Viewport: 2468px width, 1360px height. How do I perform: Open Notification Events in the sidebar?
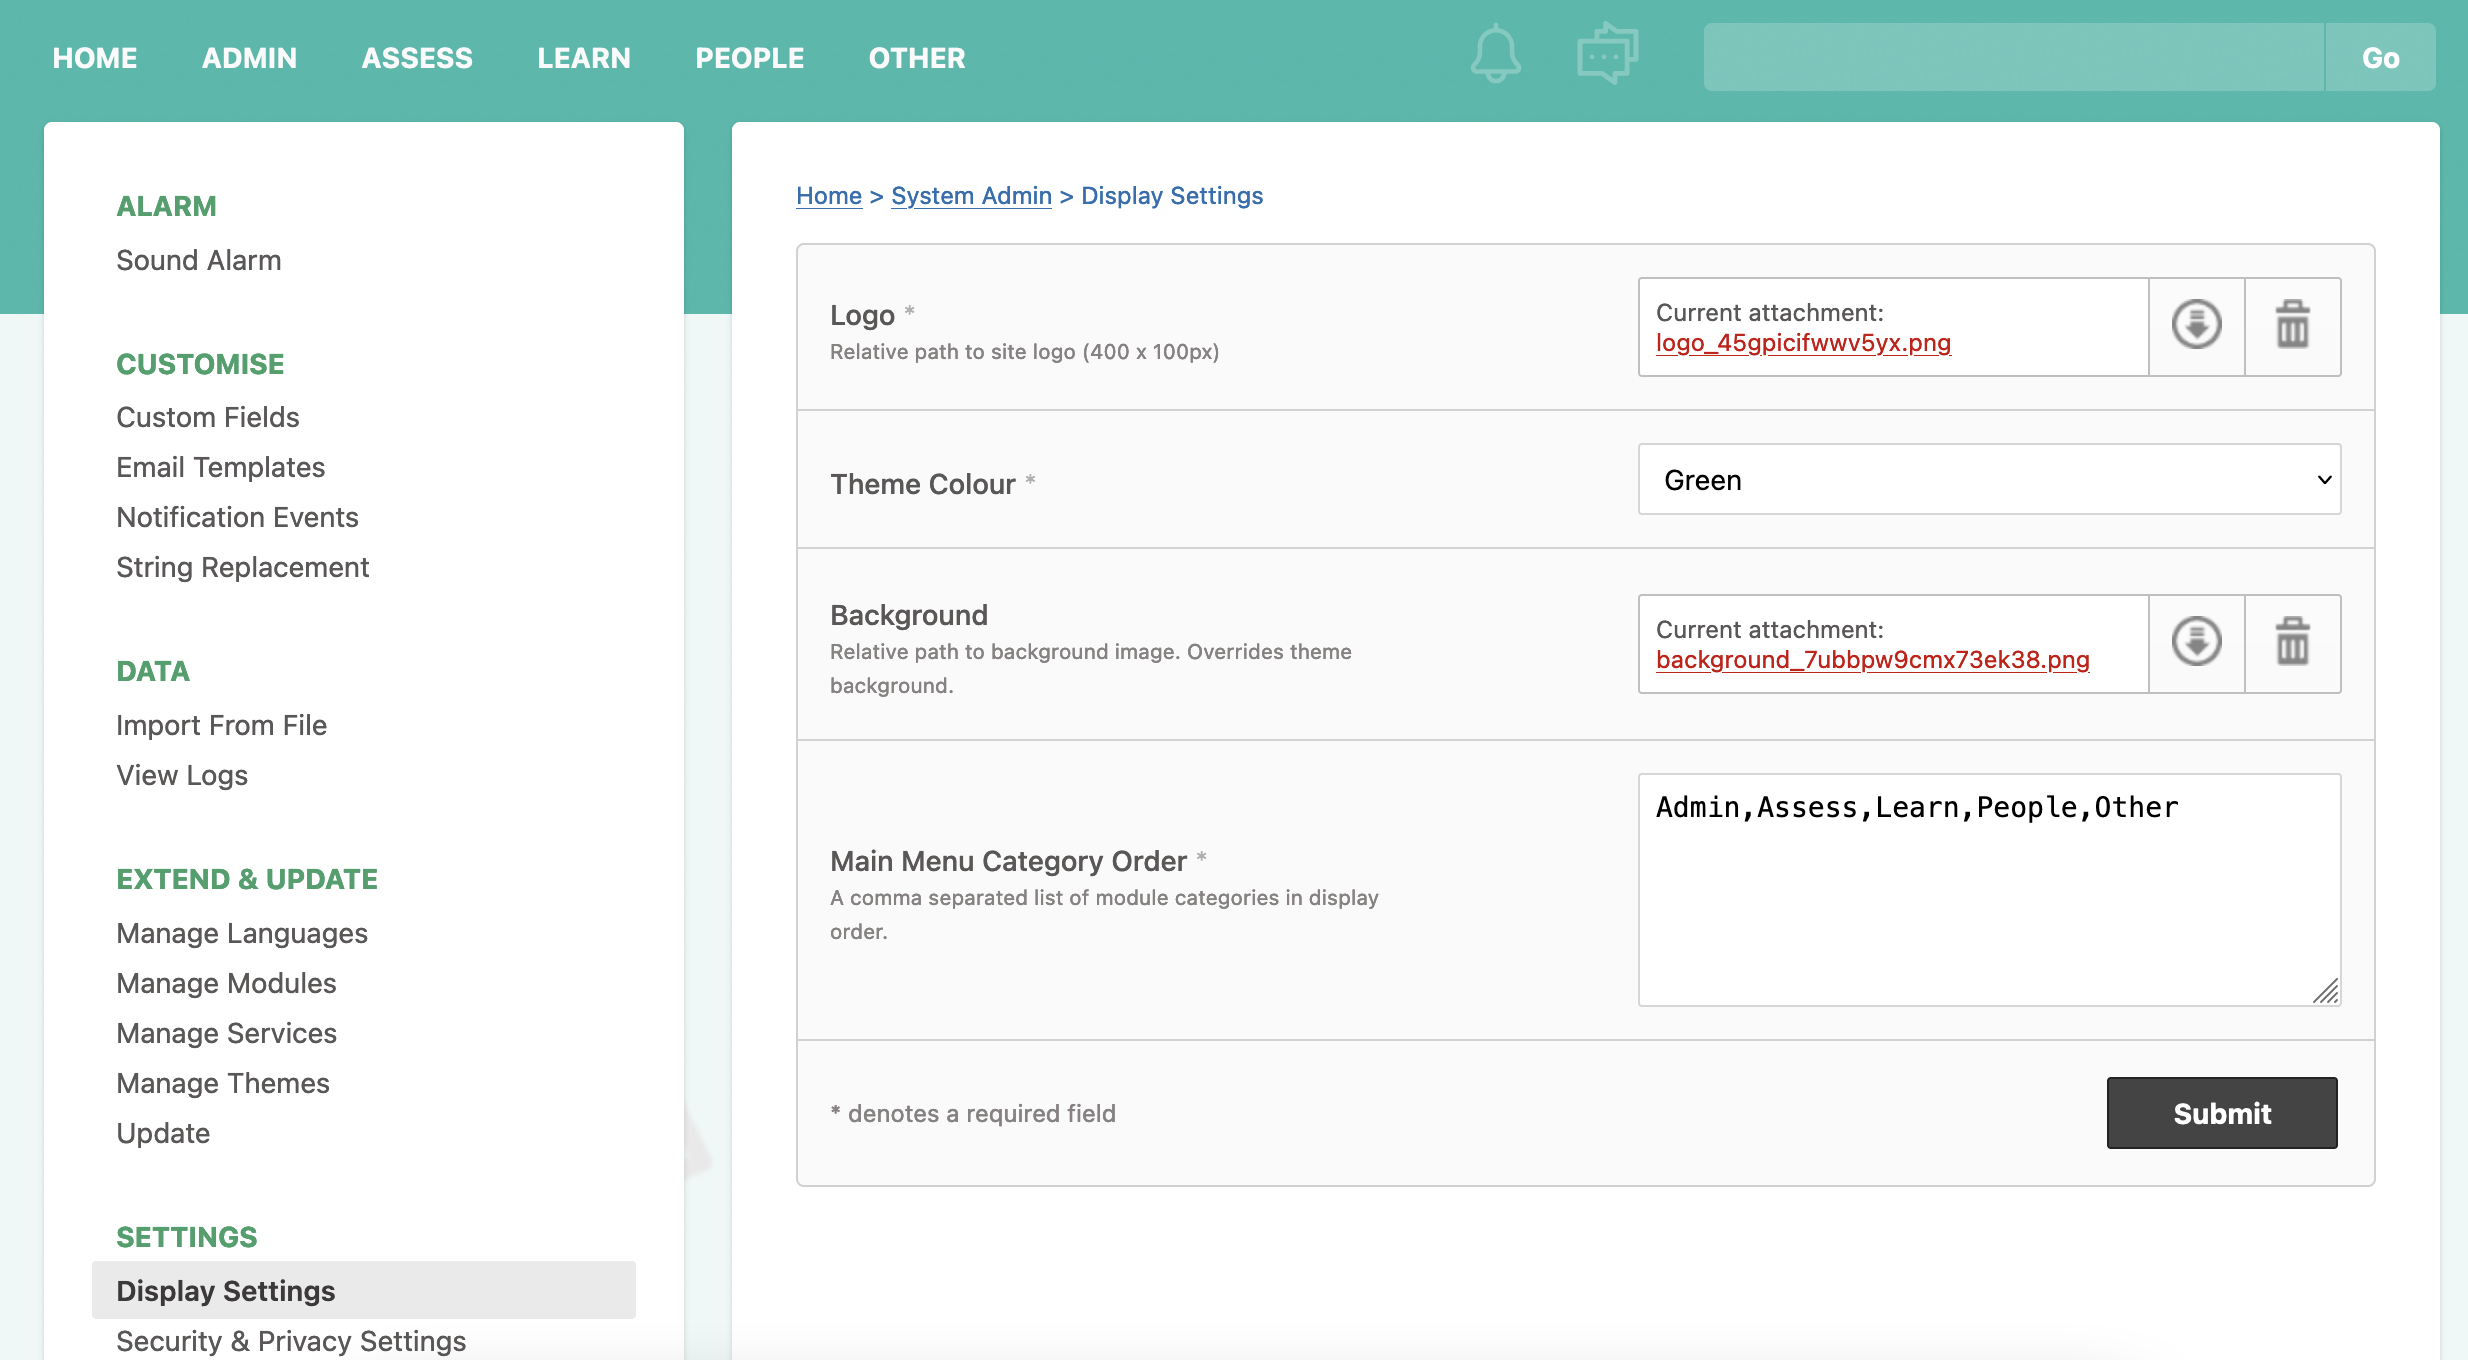[x=237, y=517]
